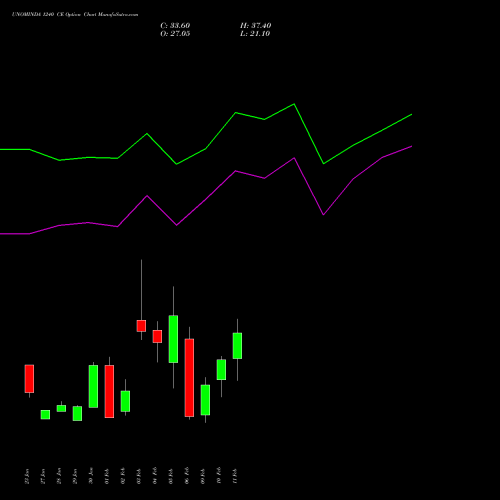
Task: Click the green candle above 11 Feb
Action: pos(237,346)
